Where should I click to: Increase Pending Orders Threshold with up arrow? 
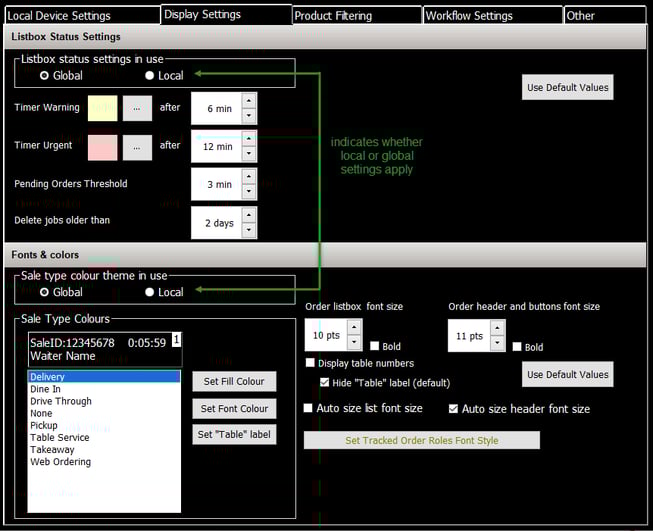tap(249, 177)
